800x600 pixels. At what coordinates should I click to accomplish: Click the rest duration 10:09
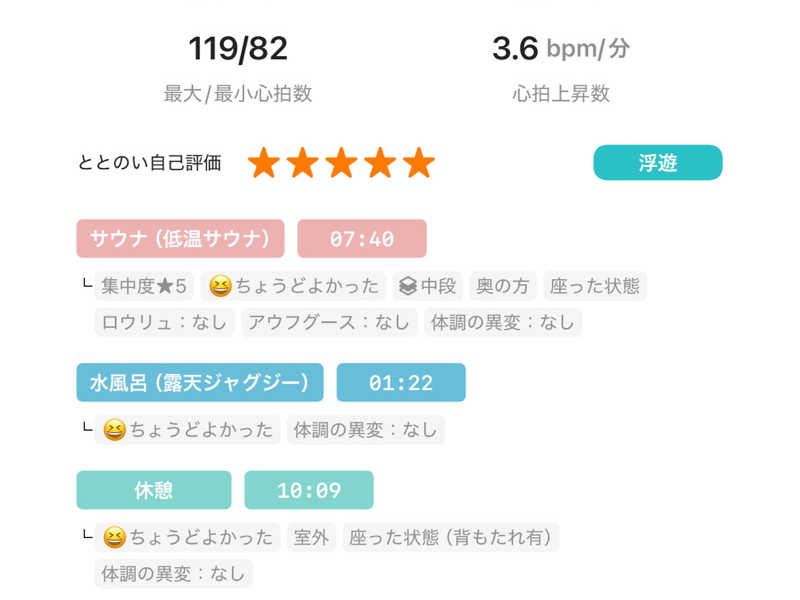(x=308, y=490)
